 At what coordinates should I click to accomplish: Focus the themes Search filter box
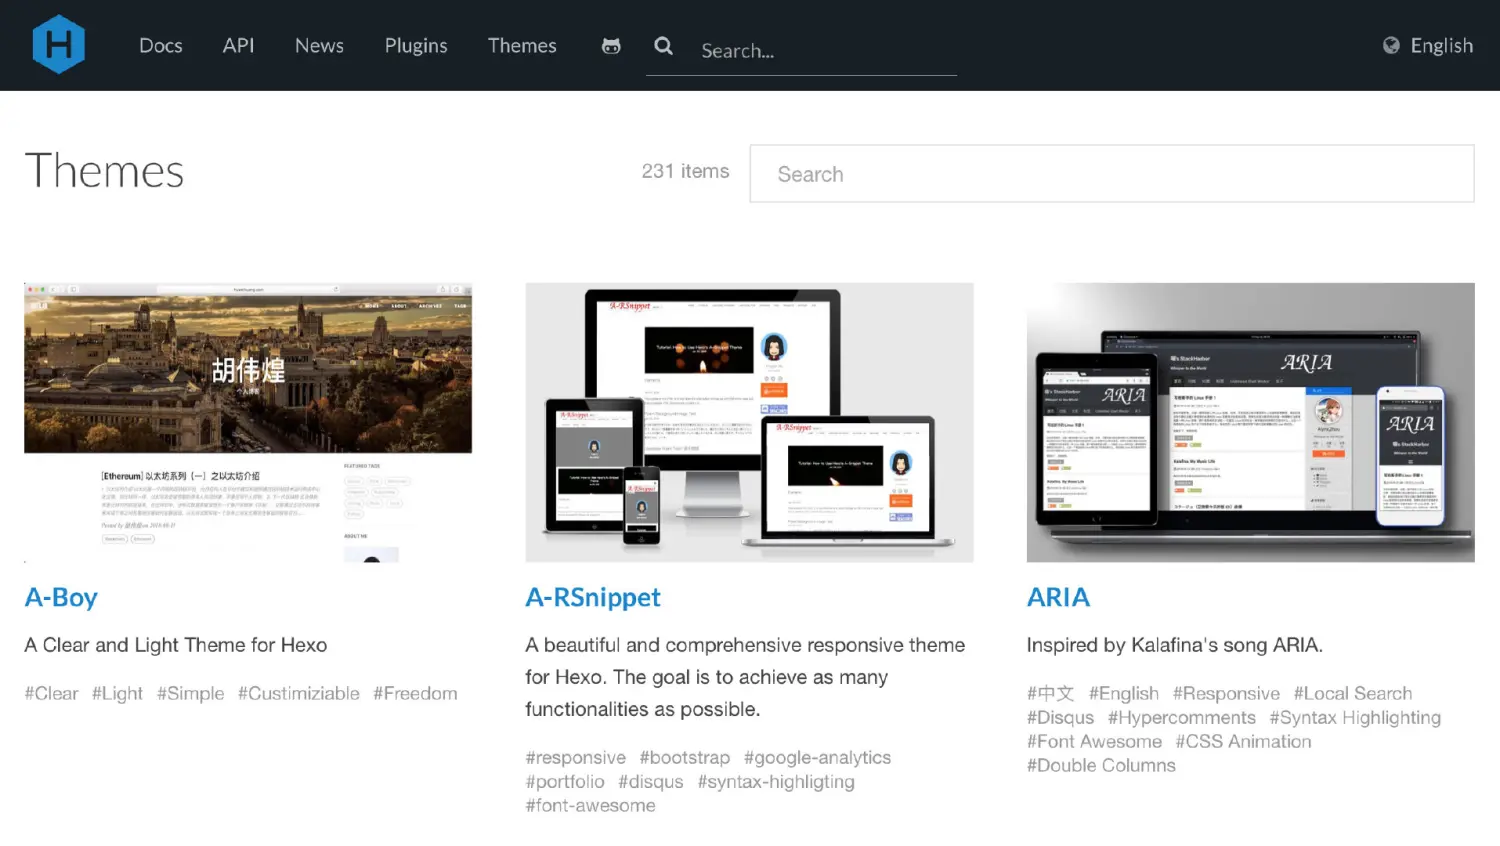coord(1112,174)
